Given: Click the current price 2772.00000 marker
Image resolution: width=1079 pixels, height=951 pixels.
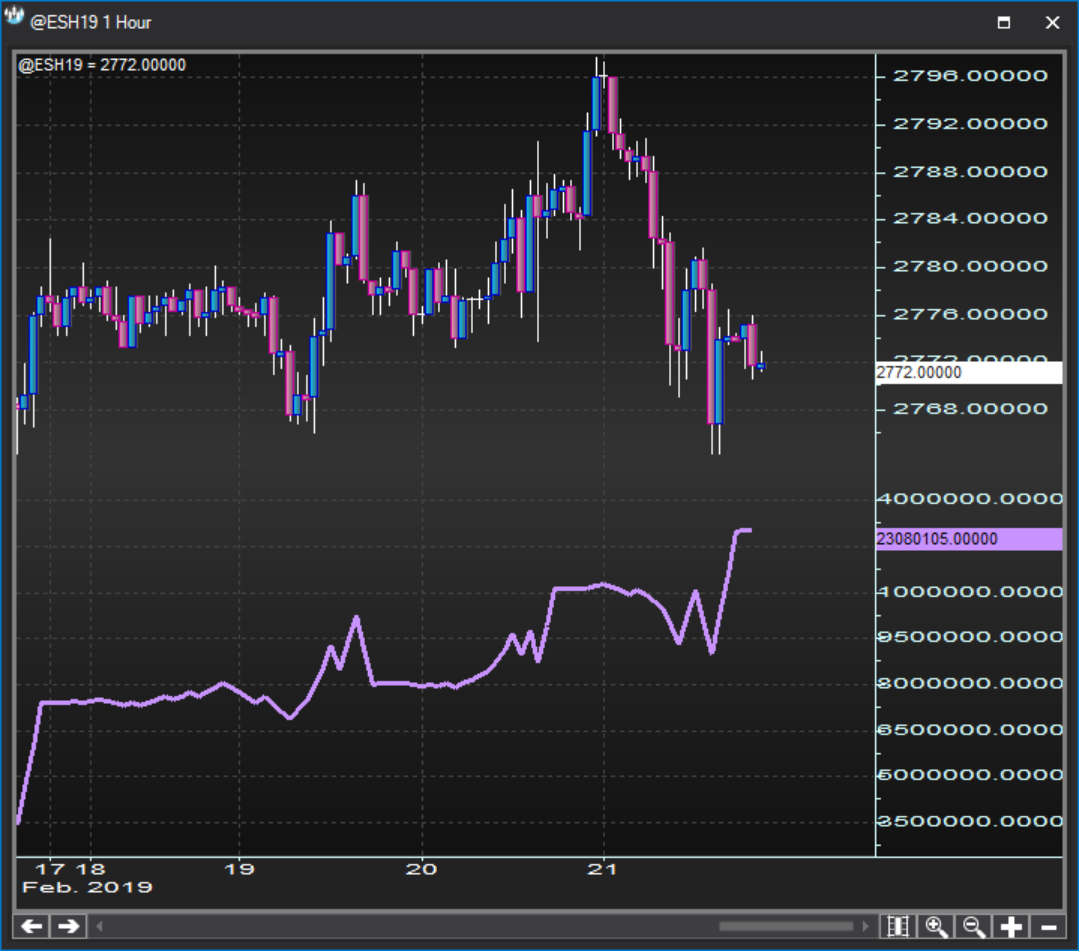Looking at the screenshot, I should tap(969, 372).
